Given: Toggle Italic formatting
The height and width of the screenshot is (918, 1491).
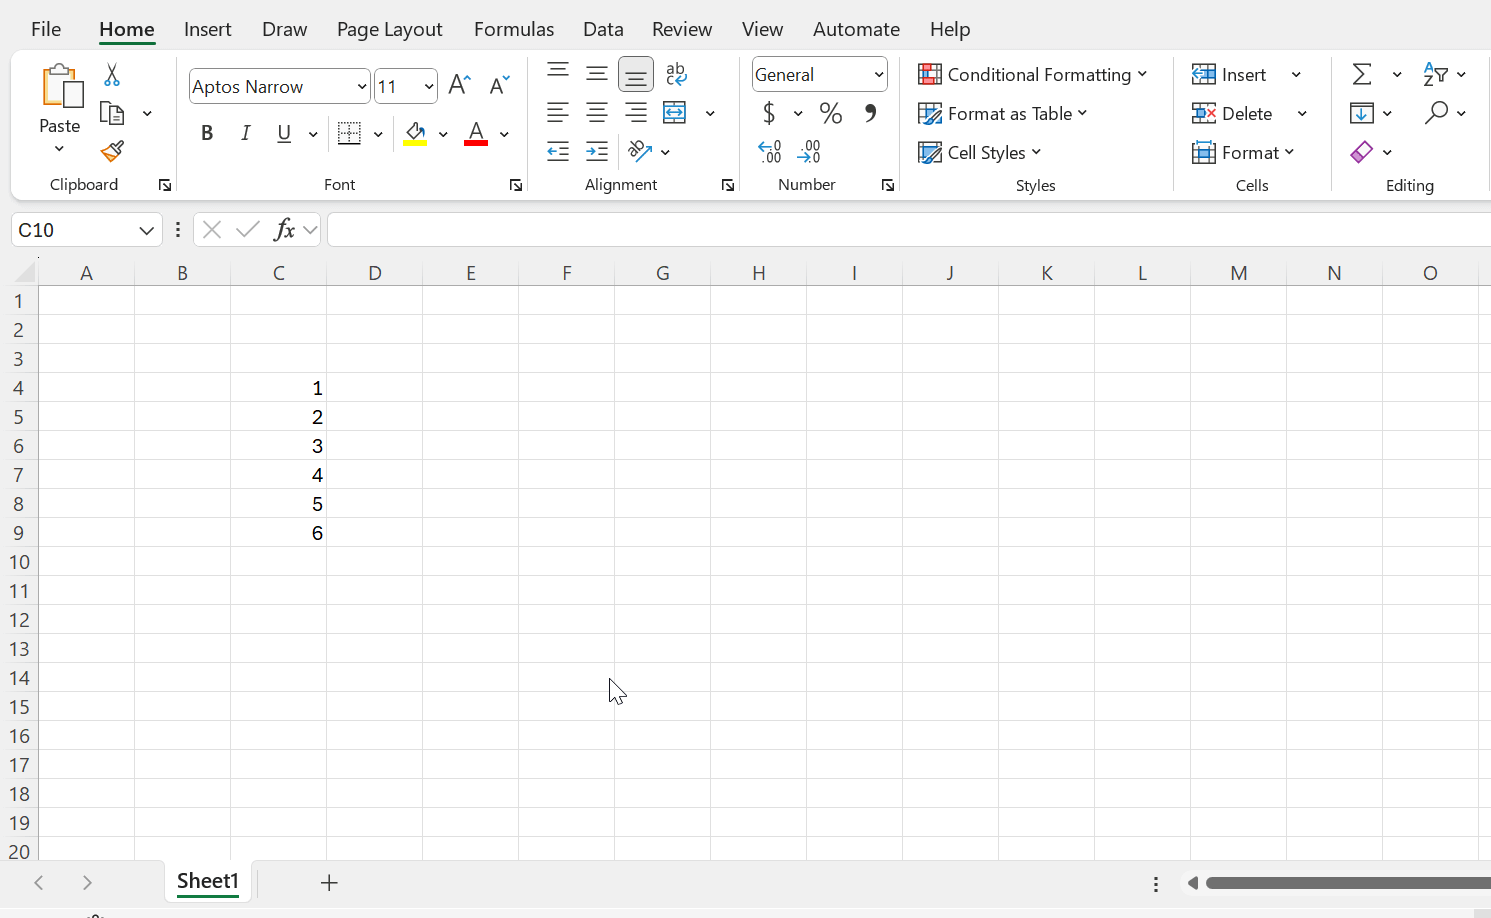Looking at the screenshot, I should (x=245, y=133).
